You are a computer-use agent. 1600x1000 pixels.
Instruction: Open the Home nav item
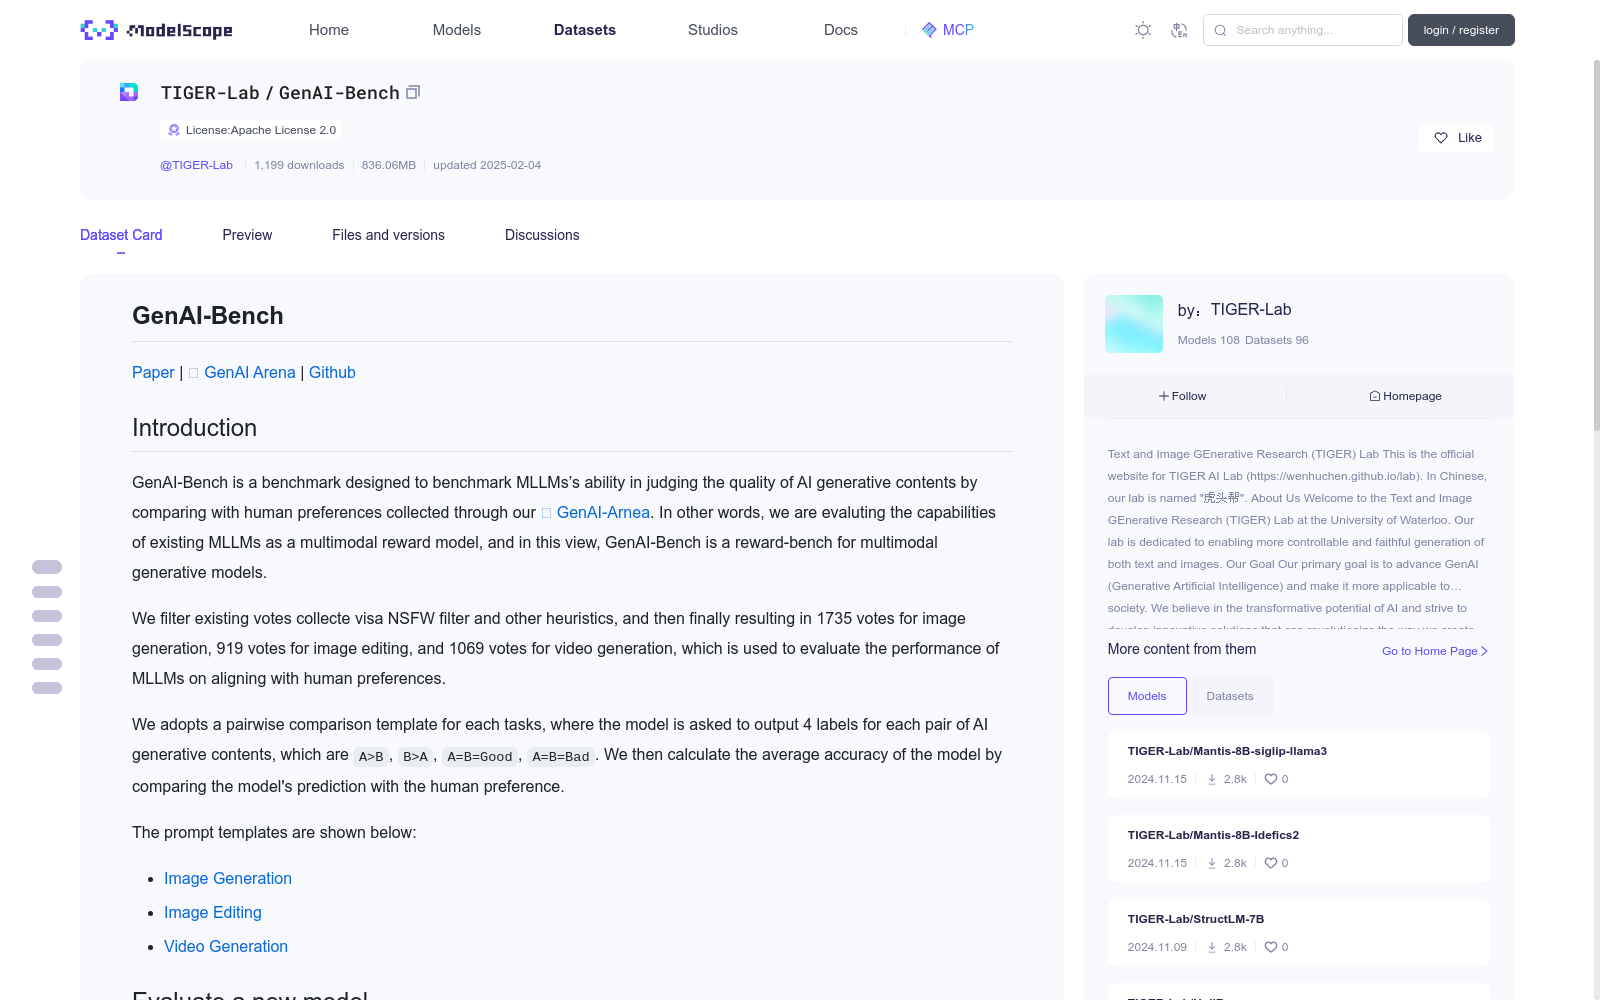(329, 30)
